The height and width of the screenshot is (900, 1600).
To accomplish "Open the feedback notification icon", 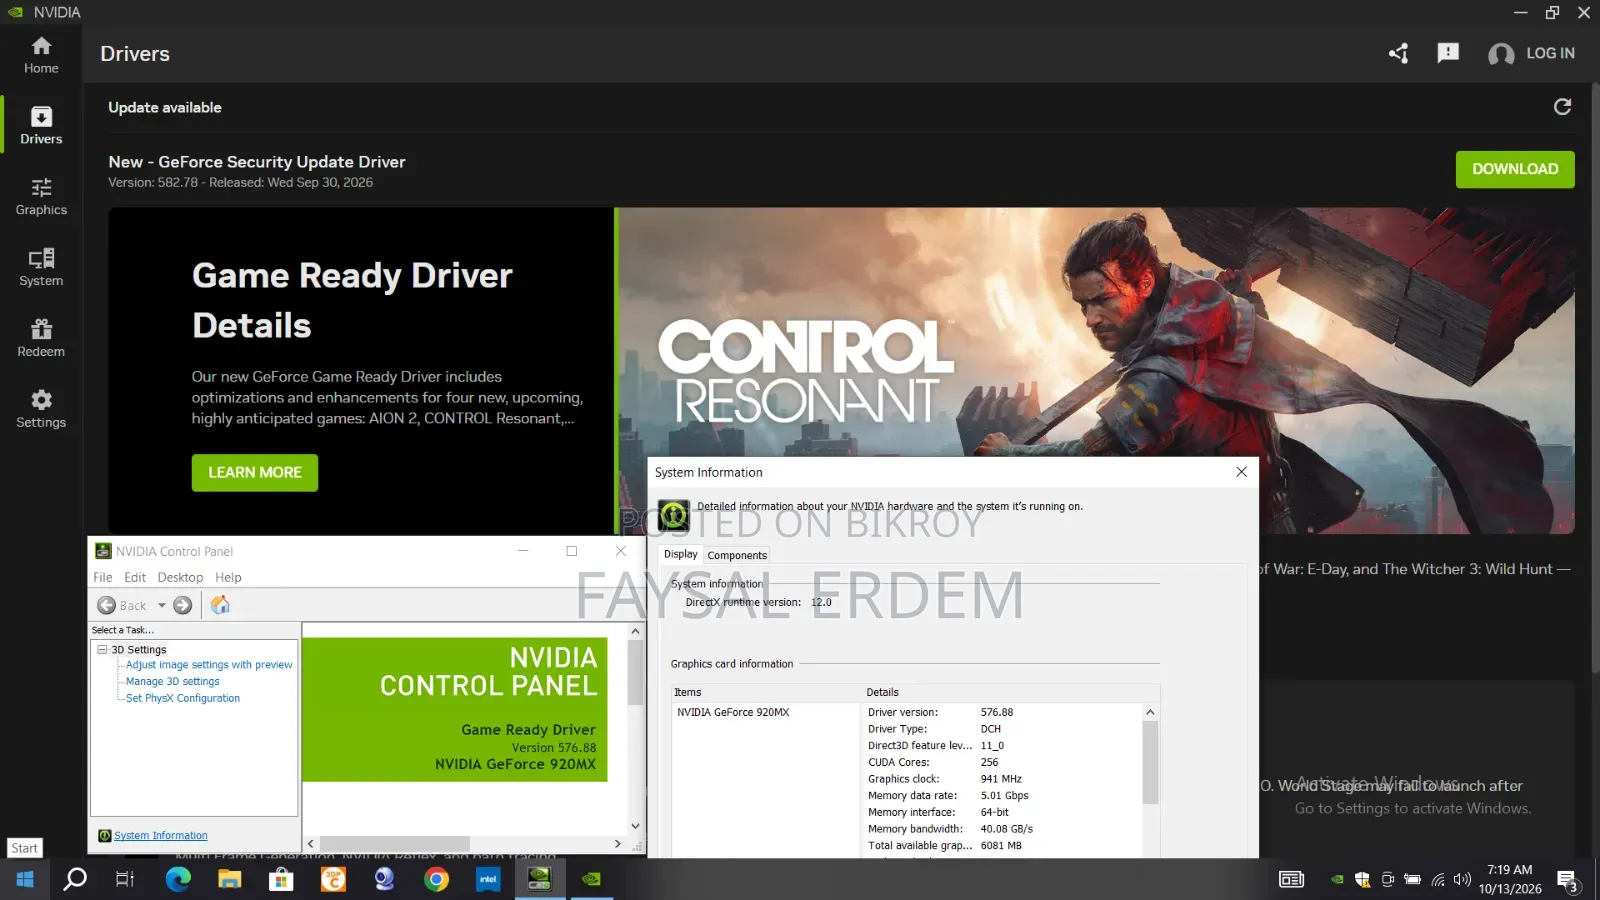I will pyautogui.click(x=1448, y=53).
